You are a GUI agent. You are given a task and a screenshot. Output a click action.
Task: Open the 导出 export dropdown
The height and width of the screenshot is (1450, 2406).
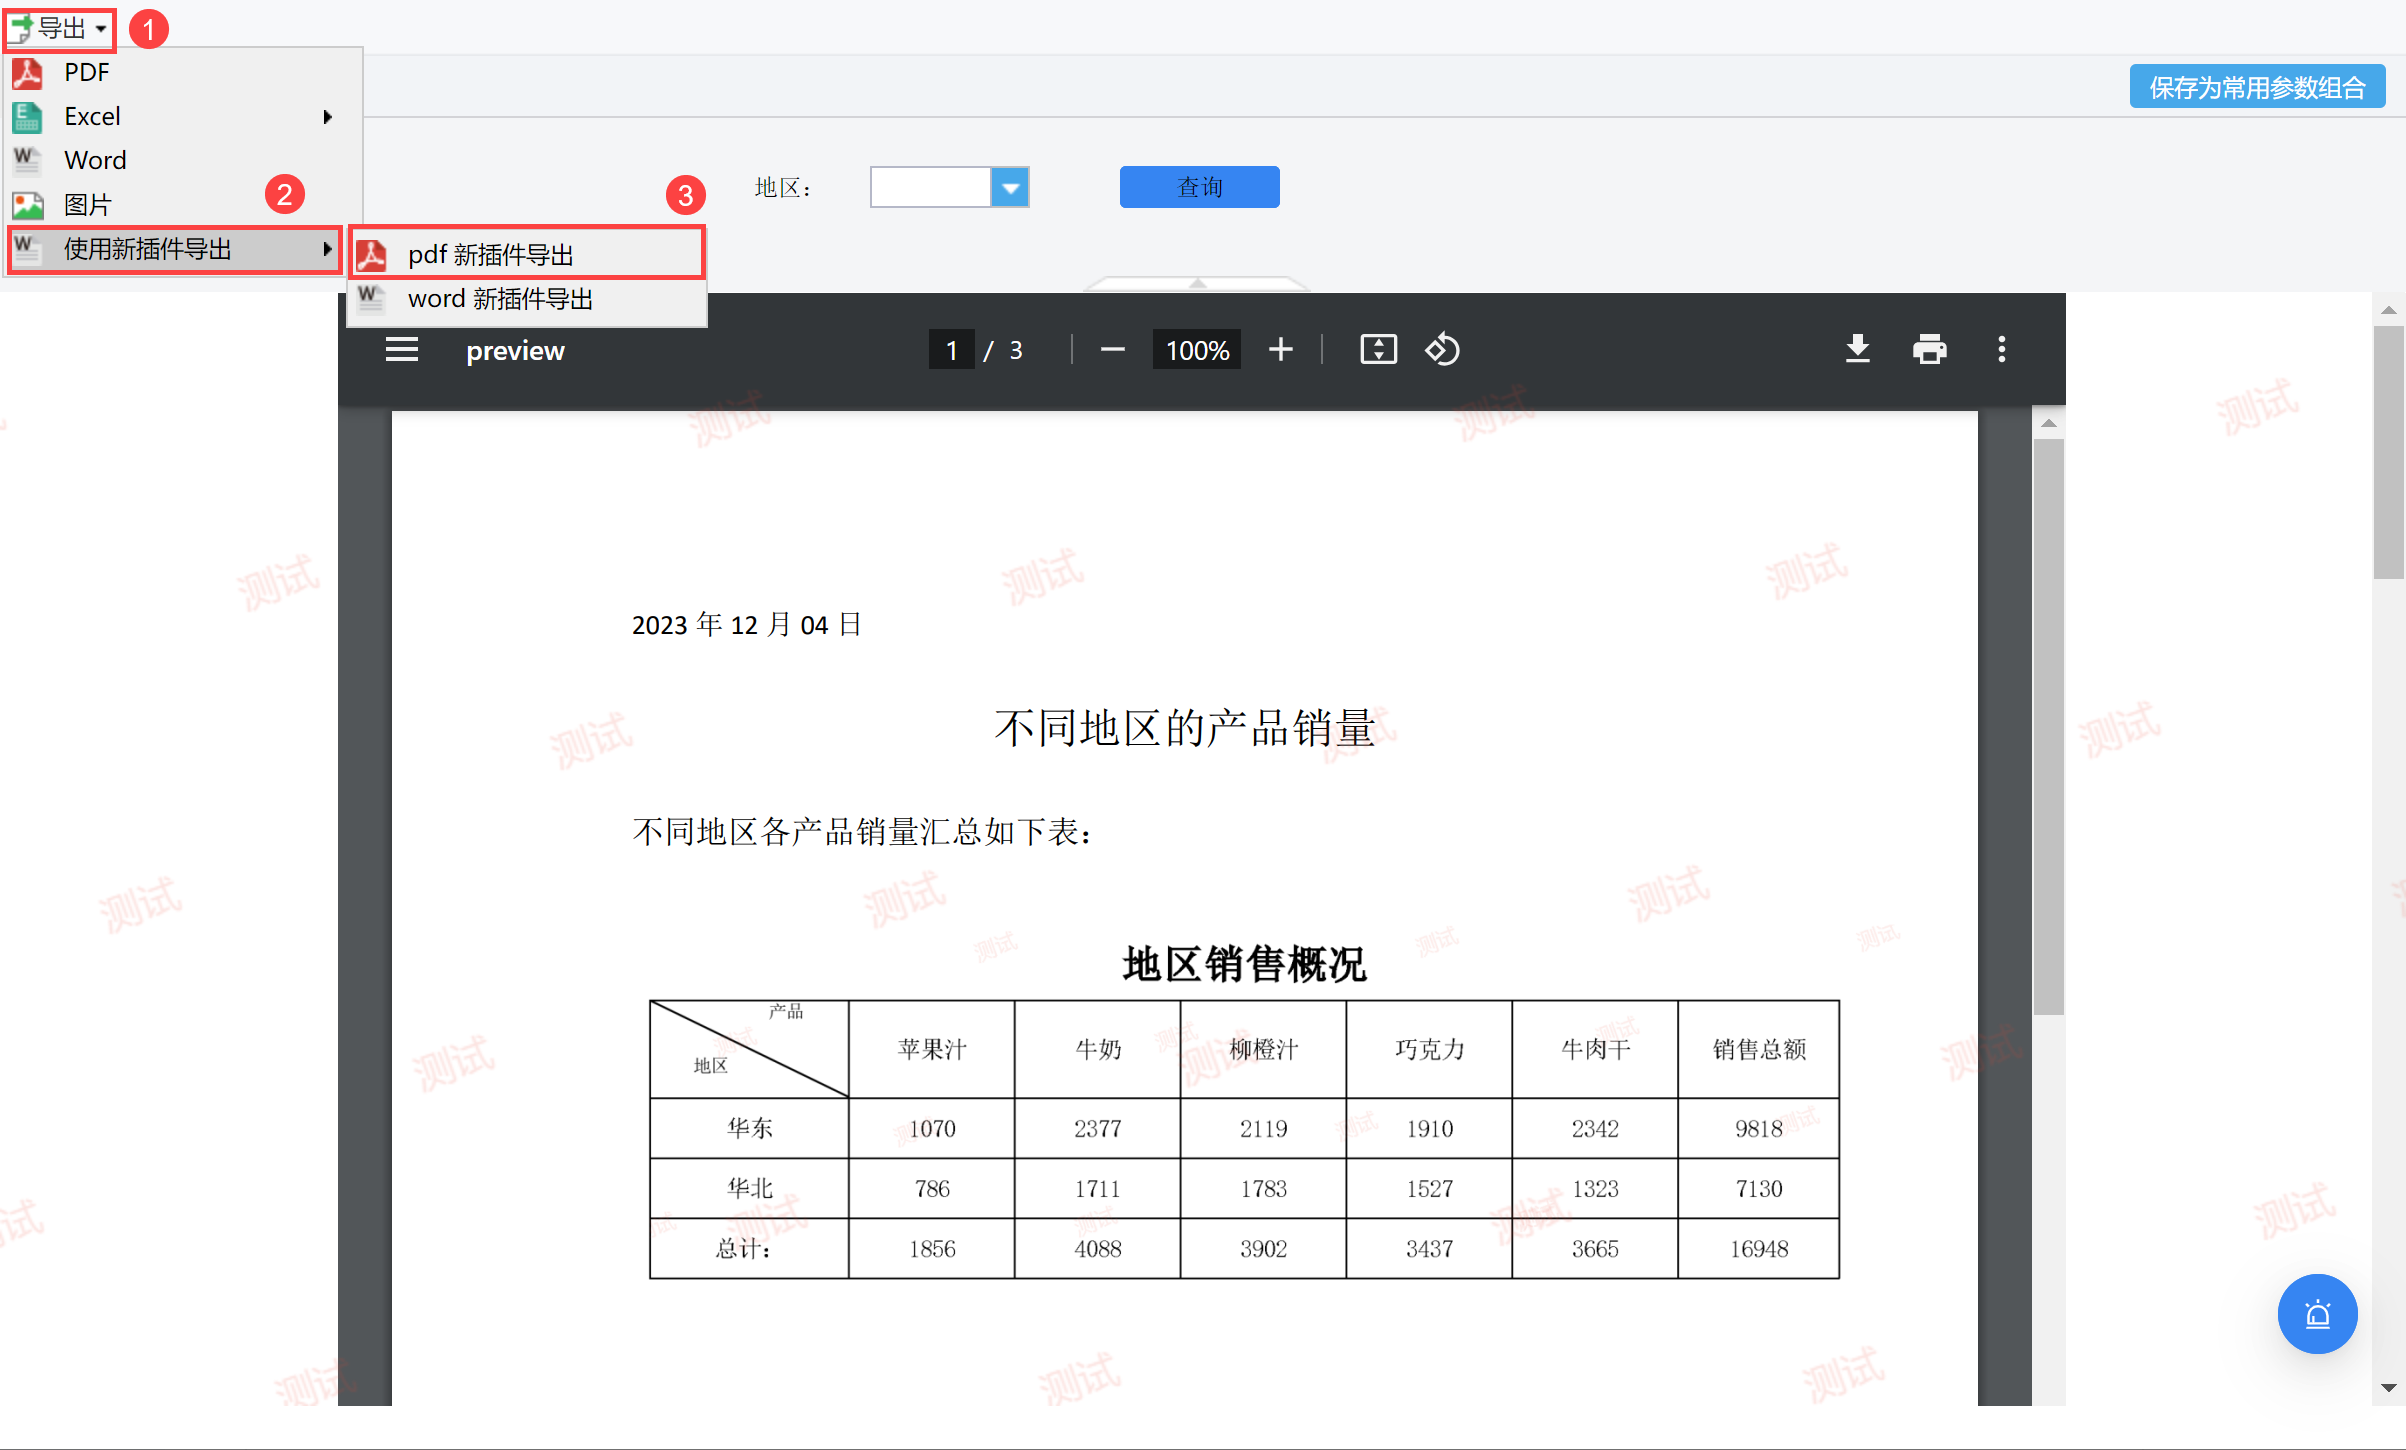click(x=60, y=28)
